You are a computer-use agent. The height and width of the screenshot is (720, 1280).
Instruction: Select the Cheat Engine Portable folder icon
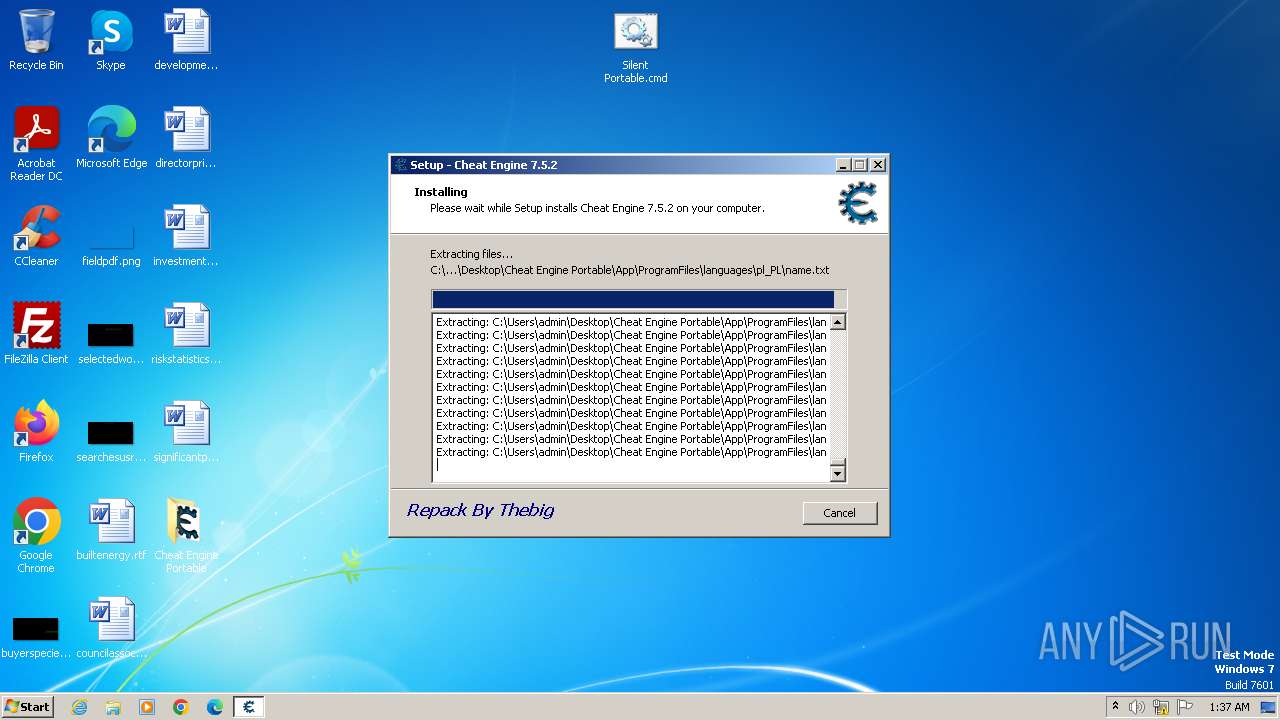[186, 536]
